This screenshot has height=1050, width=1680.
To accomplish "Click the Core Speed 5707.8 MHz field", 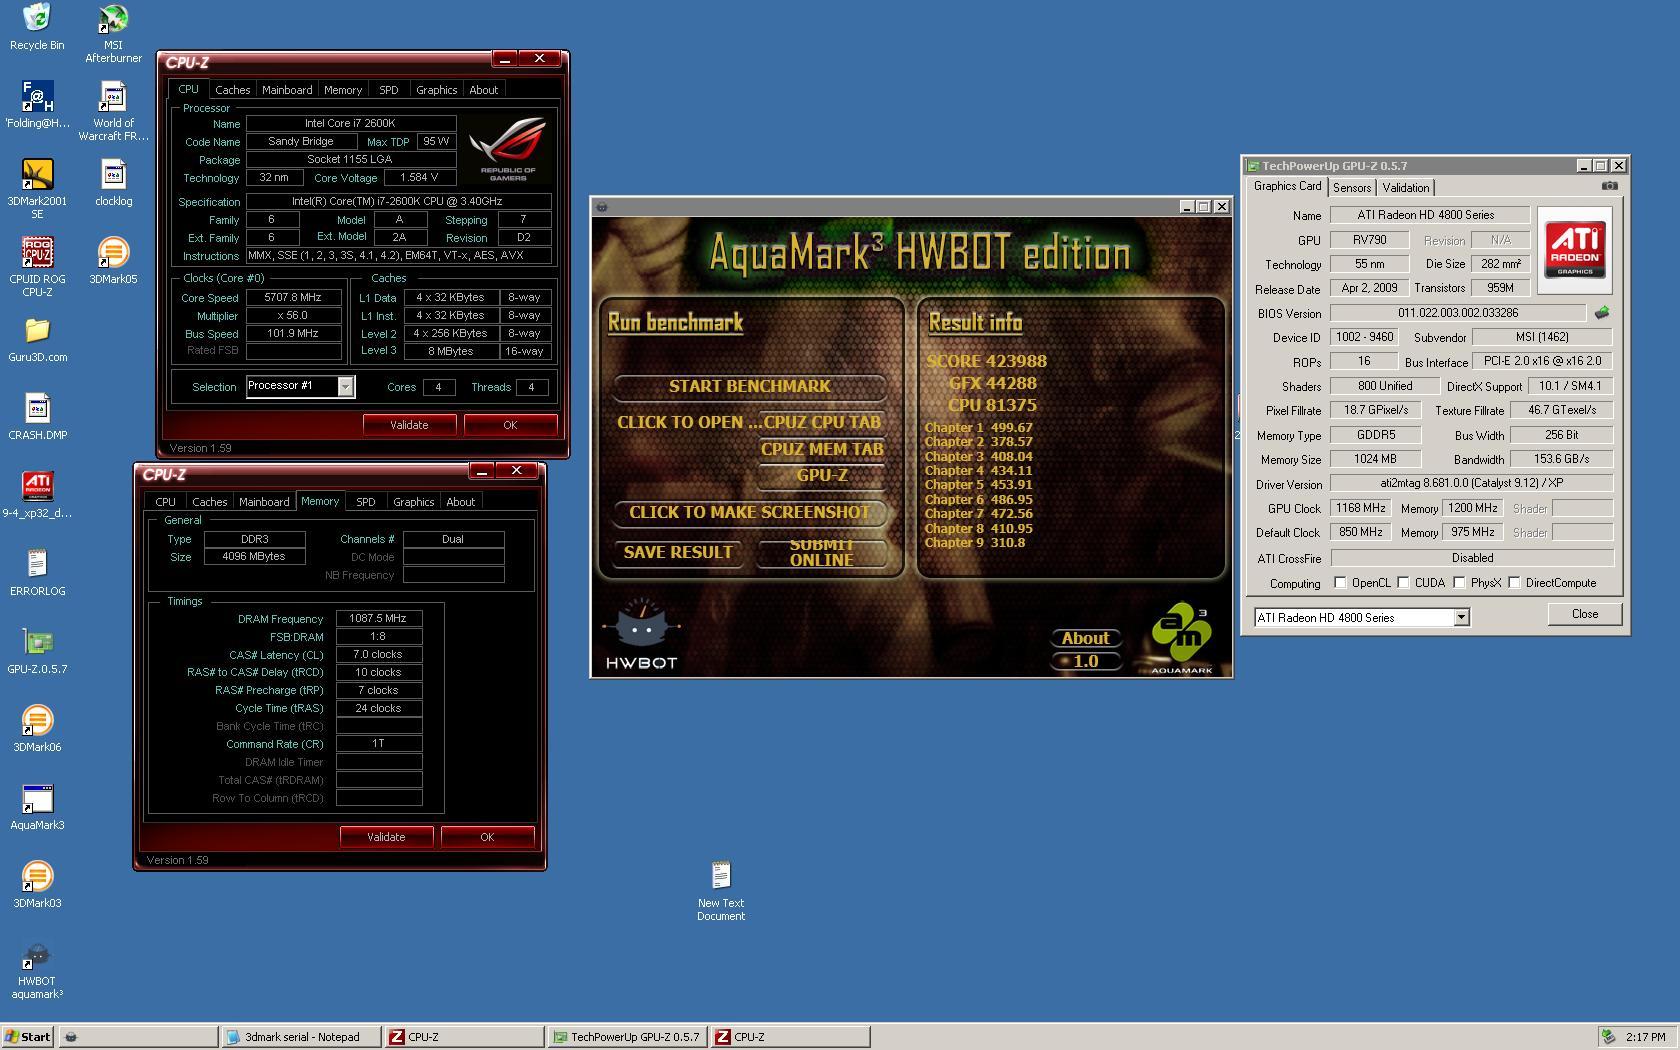I will [293, 298].
